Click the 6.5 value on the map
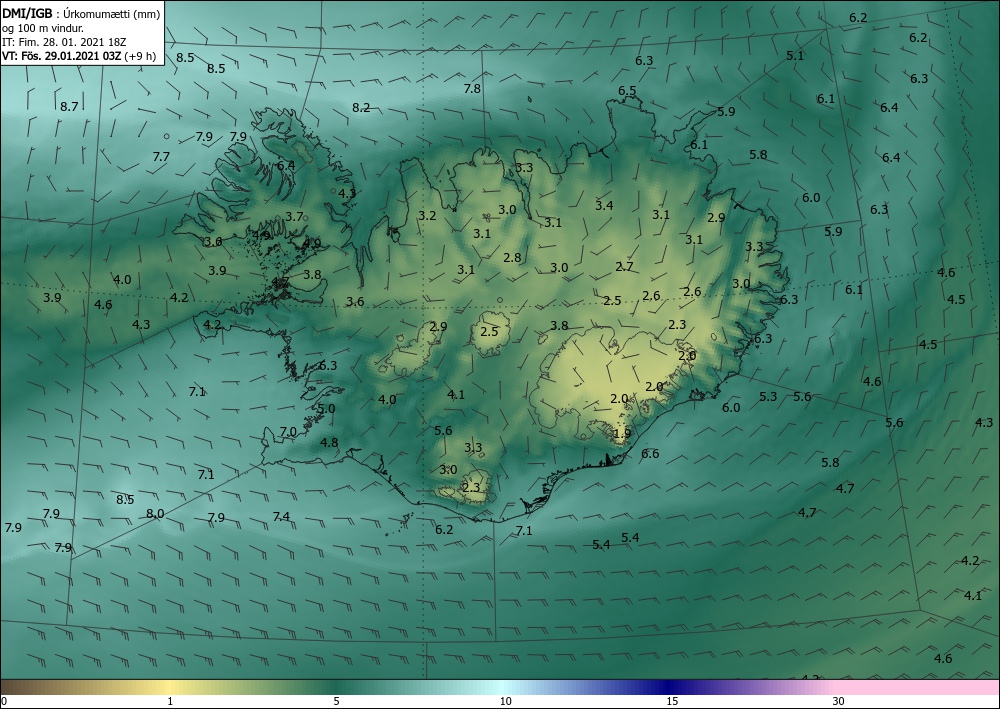This screenshot has width=1000, height=709. [x=627, y=91]
